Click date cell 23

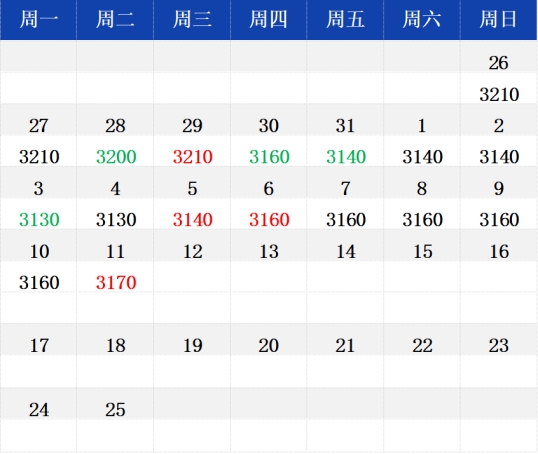point(499,346)
